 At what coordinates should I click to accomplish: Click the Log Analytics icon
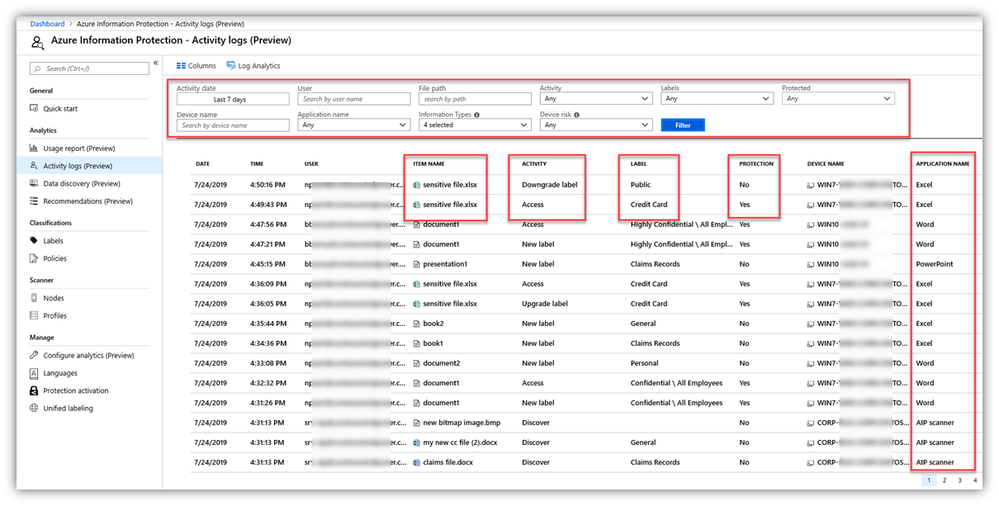click(x=231, y=66)
